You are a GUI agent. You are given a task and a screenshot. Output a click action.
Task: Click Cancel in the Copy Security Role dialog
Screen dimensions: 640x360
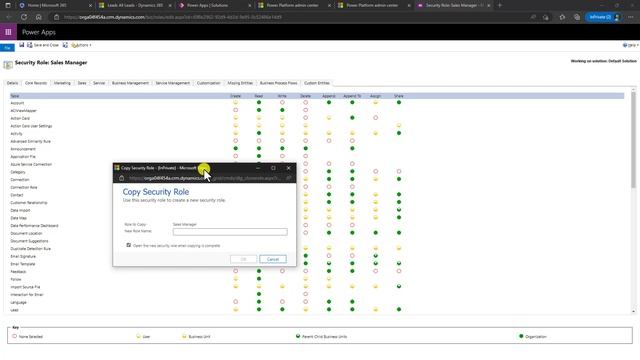[273, 259]
